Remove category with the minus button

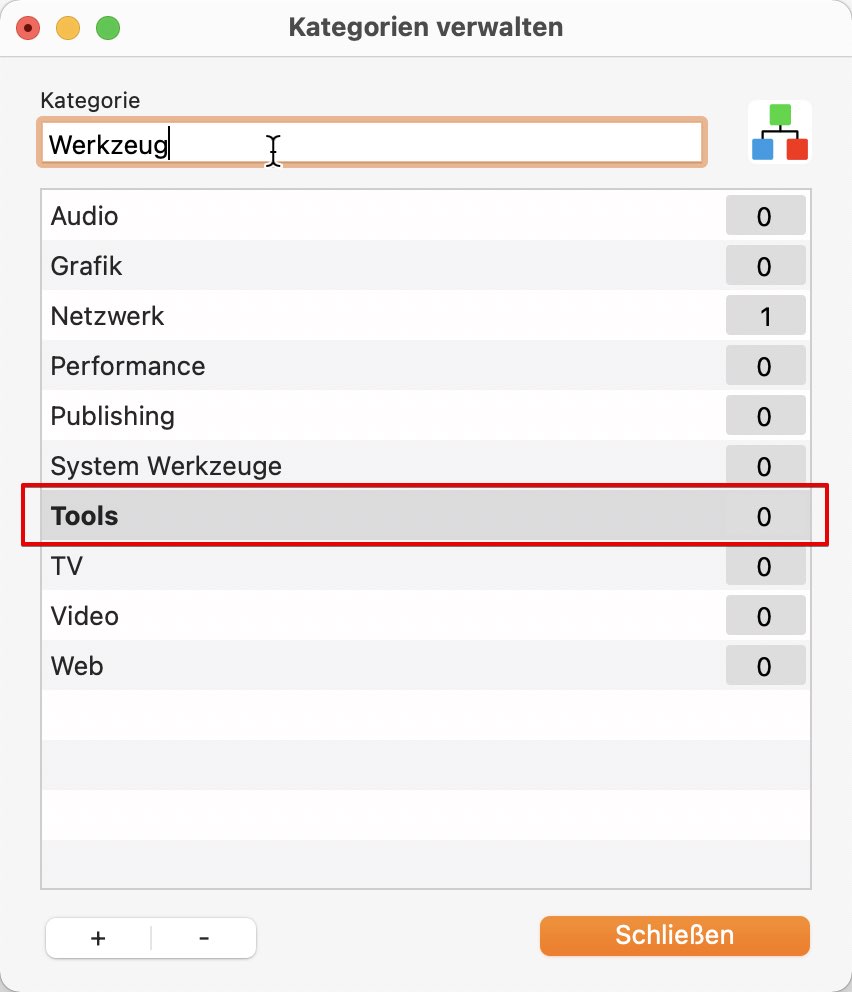204,938
